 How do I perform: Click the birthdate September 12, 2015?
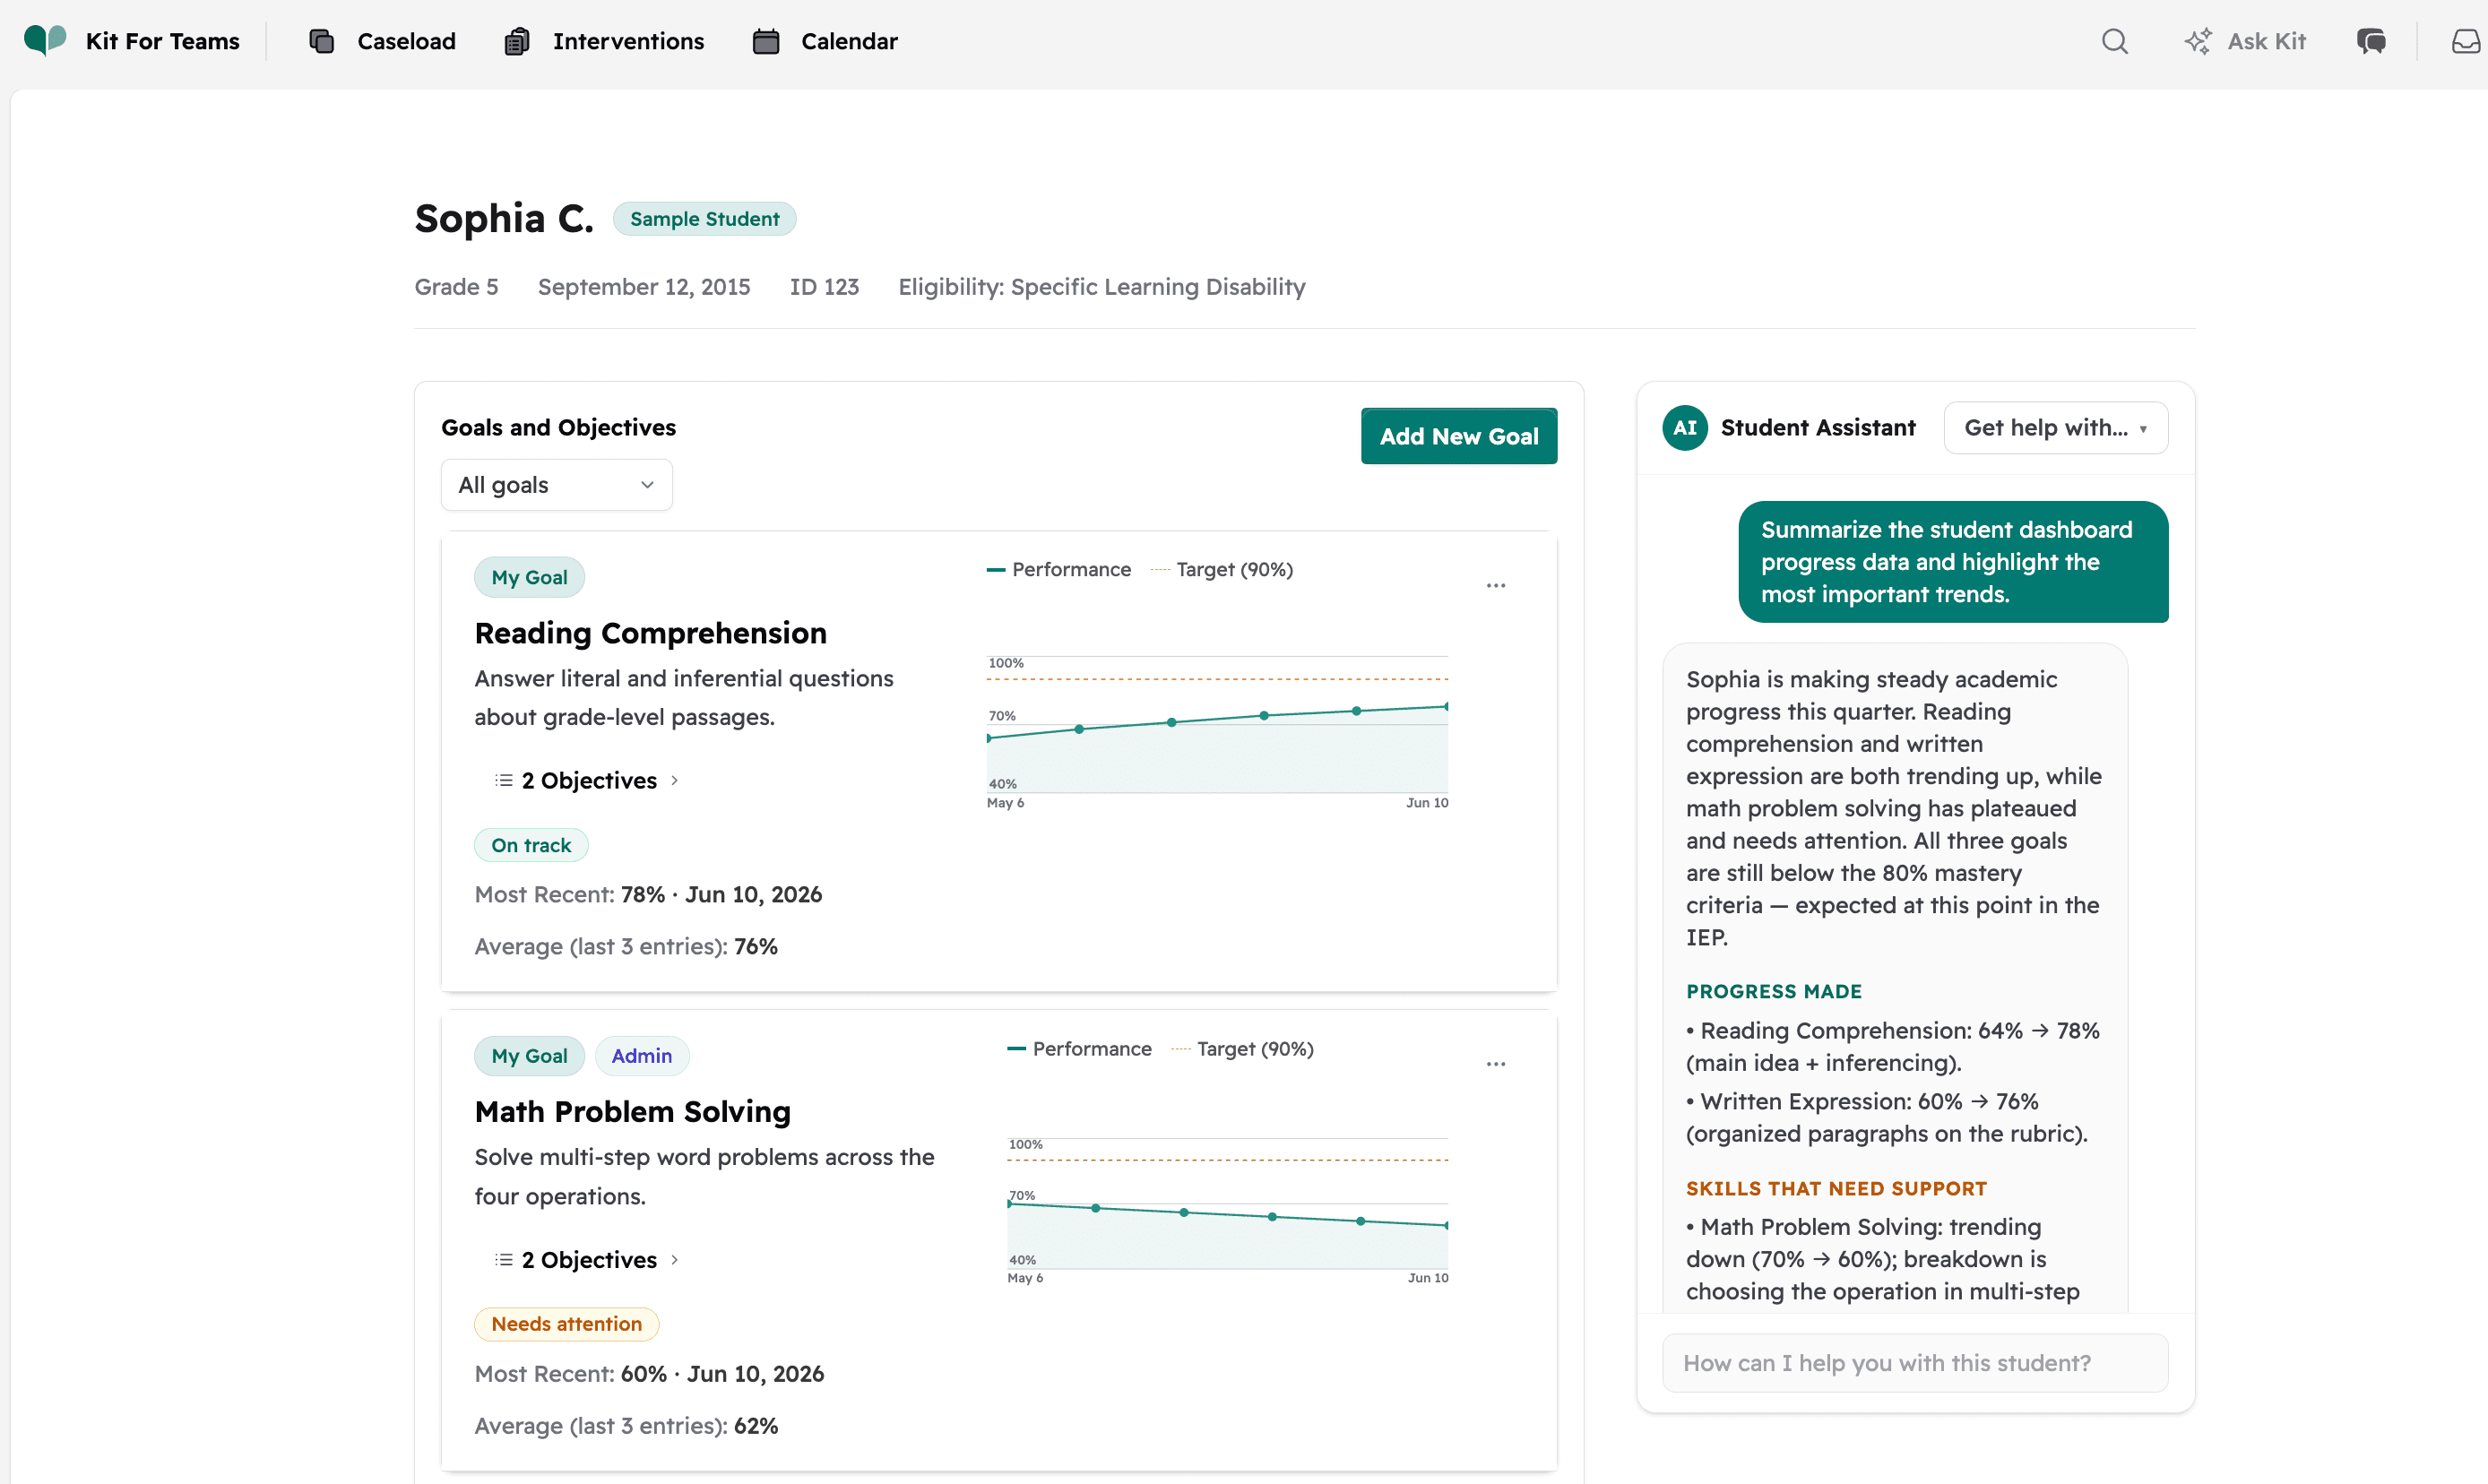(x=644, y=287)
